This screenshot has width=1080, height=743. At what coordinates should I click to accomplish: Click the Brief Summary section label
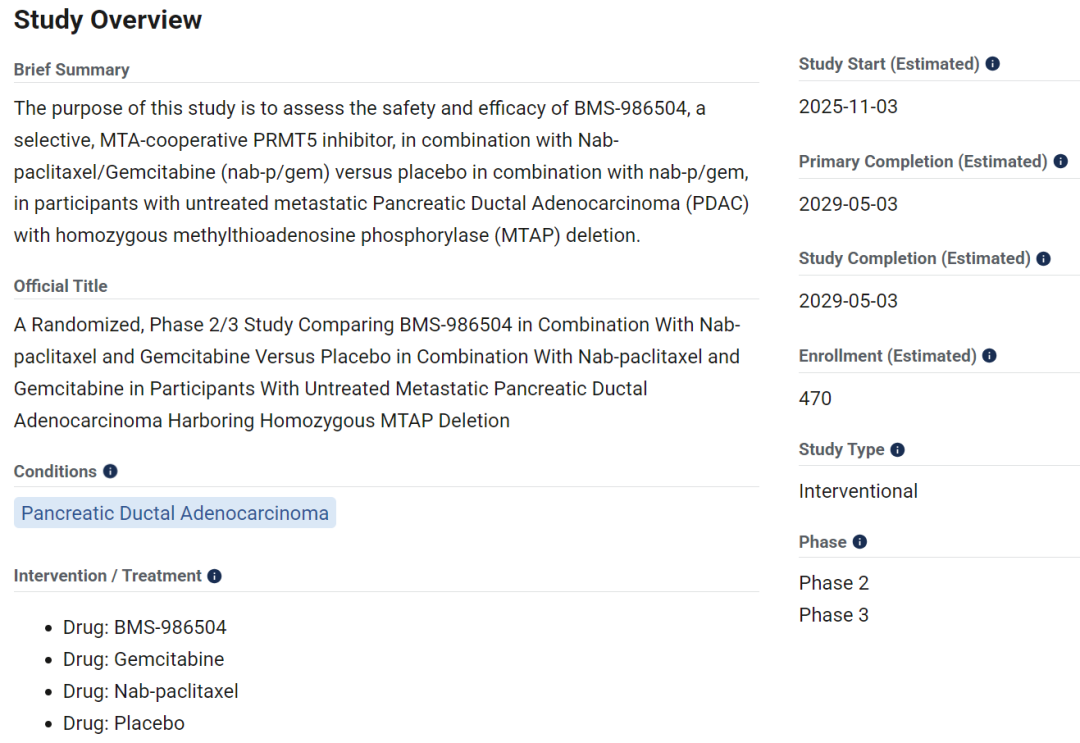click(x=72, y=70)
